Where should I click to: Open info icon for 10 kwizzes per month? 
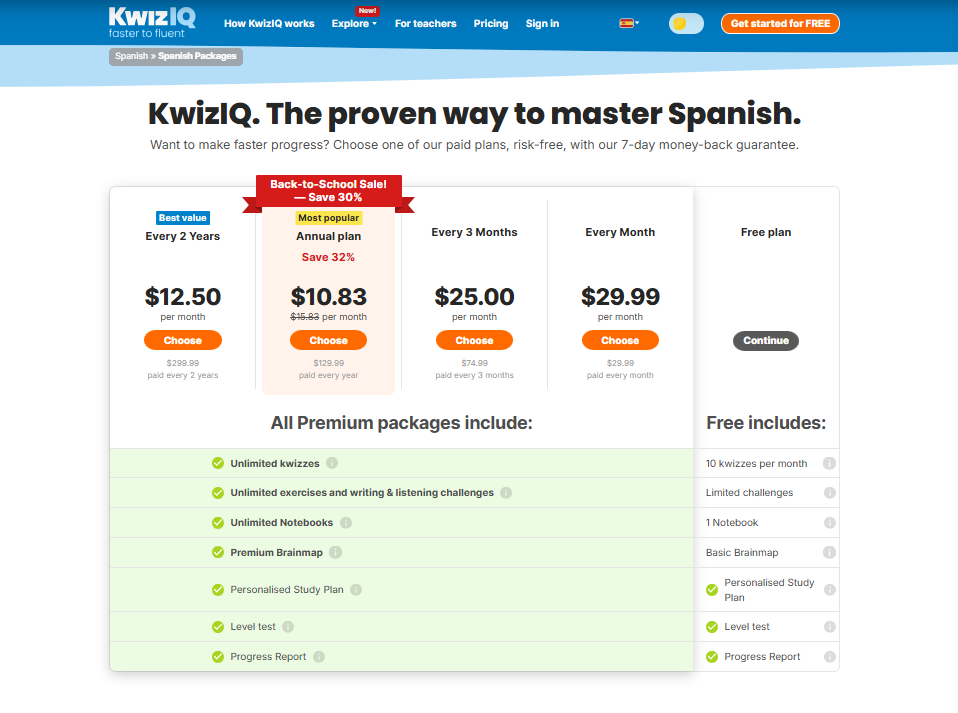click(x=829, y=463)
